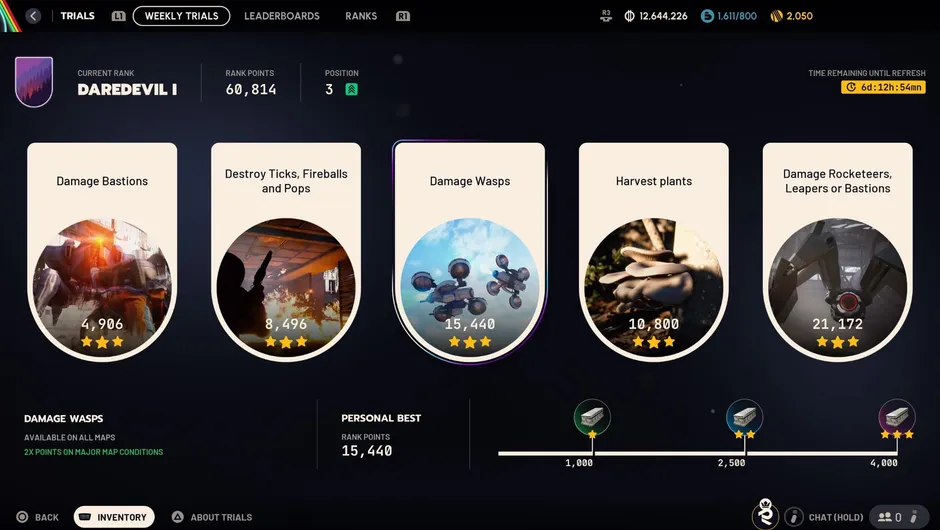Screen dimensions: 940x530
Task: Click the blue token currency icon
Action: click(707, 16)
